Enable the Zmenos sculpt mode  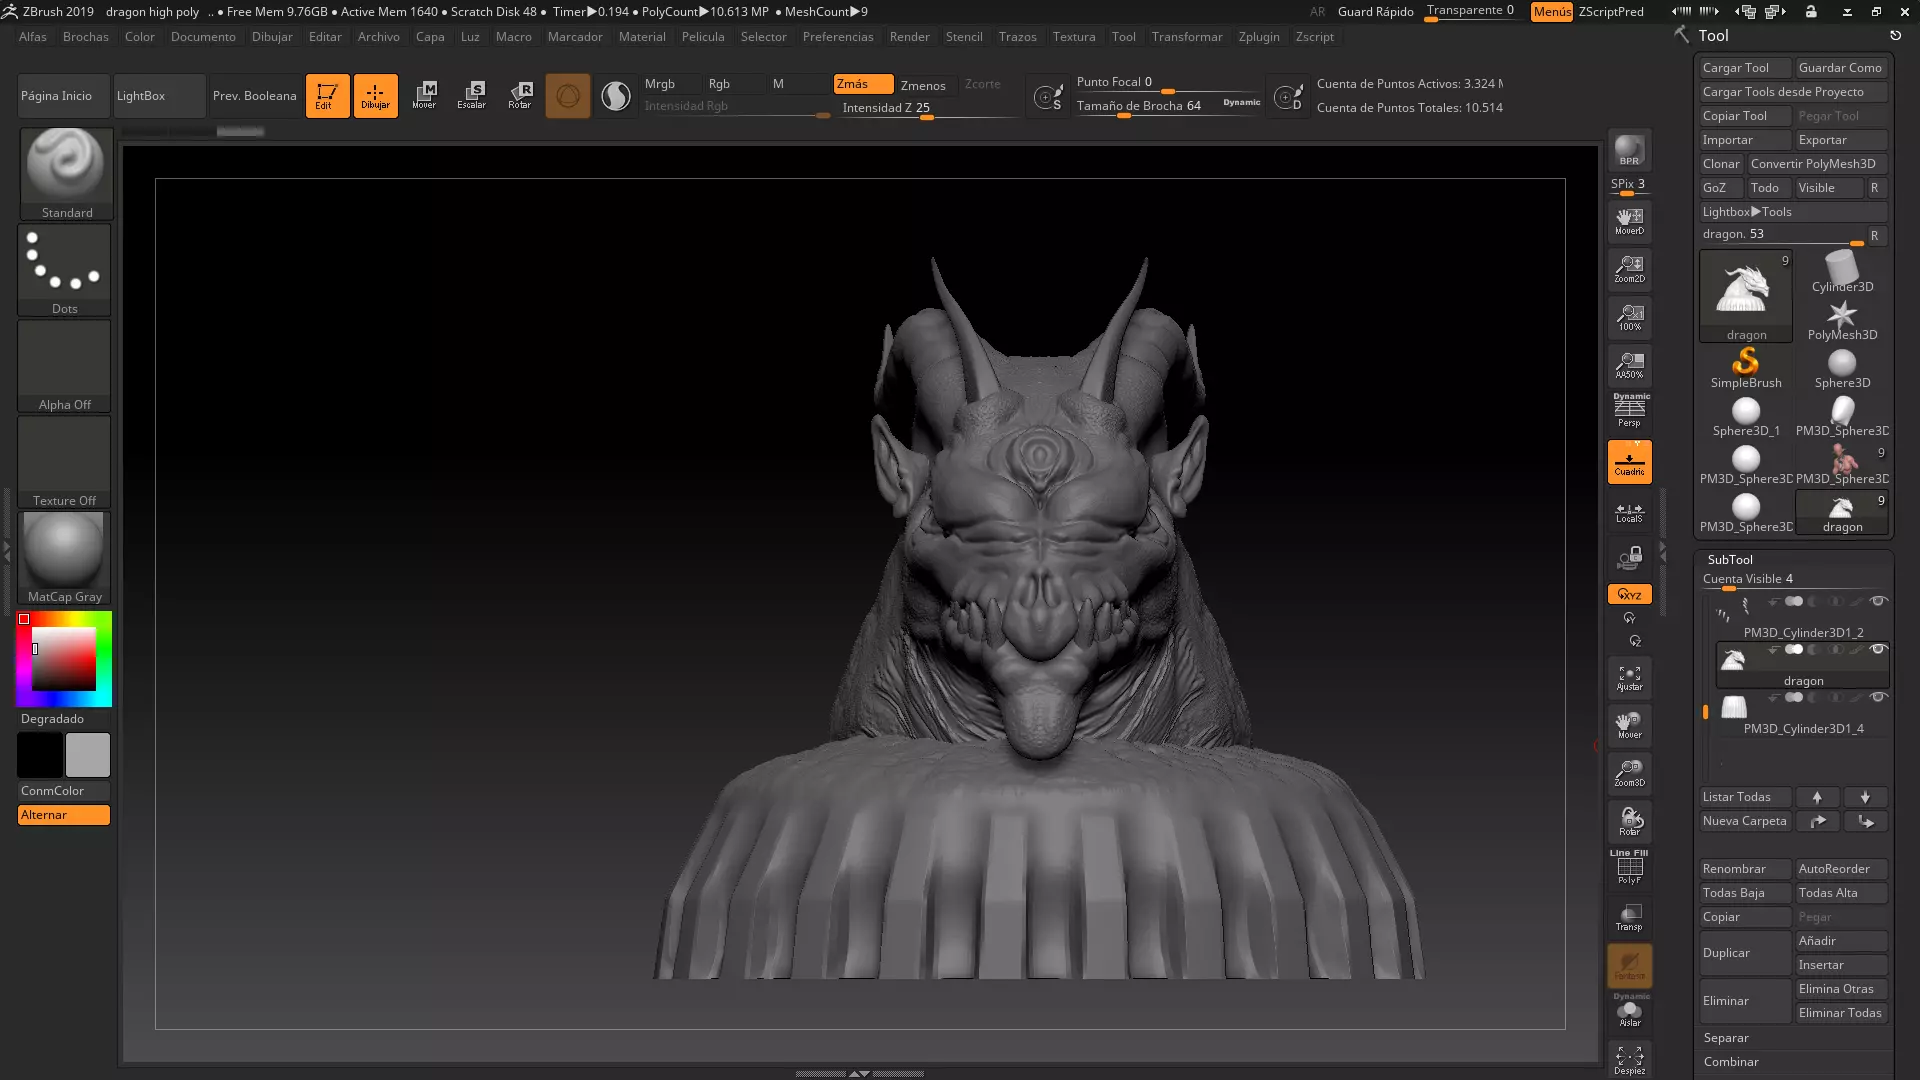(x=922, y=85)
